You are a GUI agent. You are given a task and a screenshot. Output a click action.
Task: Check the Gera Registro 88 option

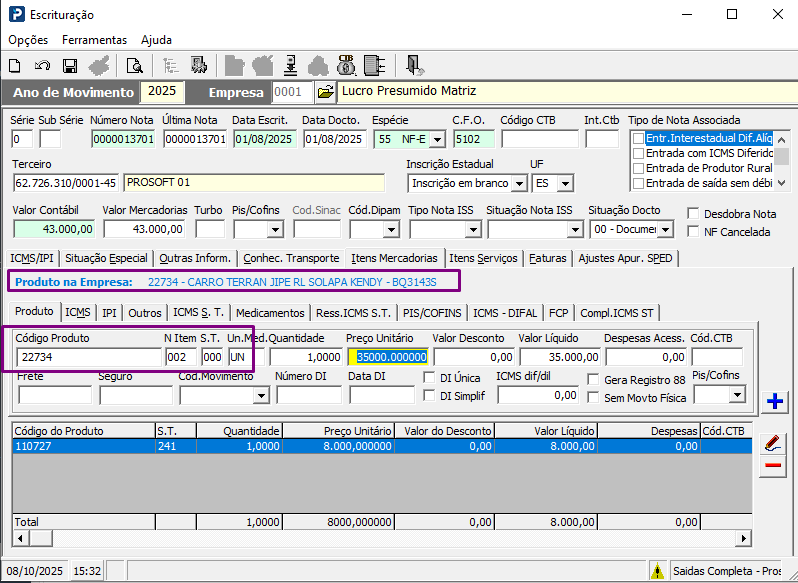[x=594, y=379]
